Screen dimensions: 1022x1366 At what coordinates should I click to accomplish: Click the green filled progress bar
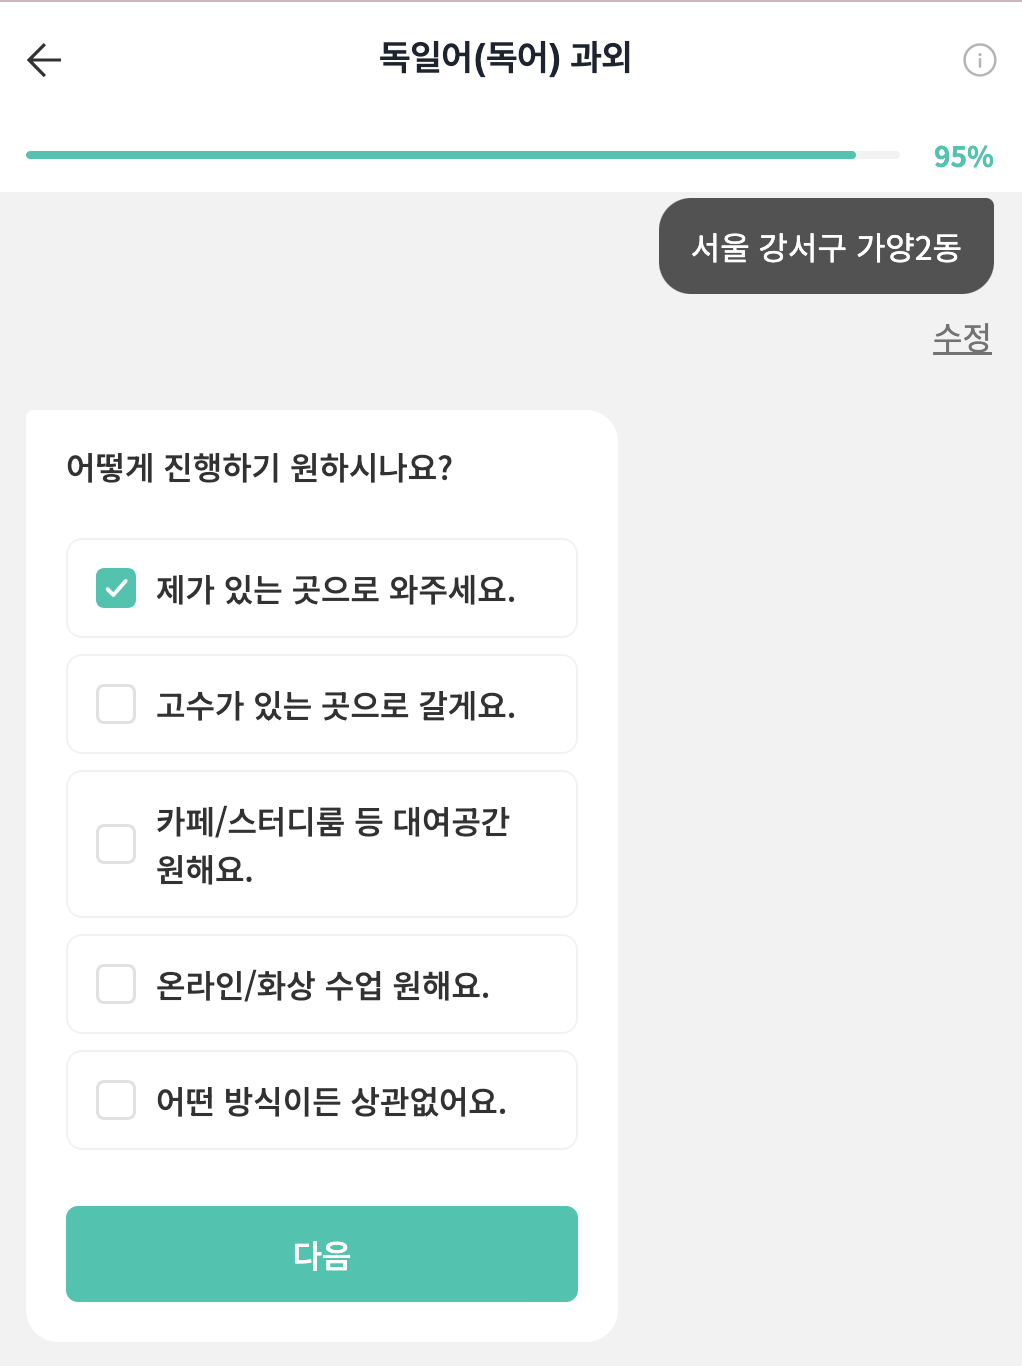point(441,155)
